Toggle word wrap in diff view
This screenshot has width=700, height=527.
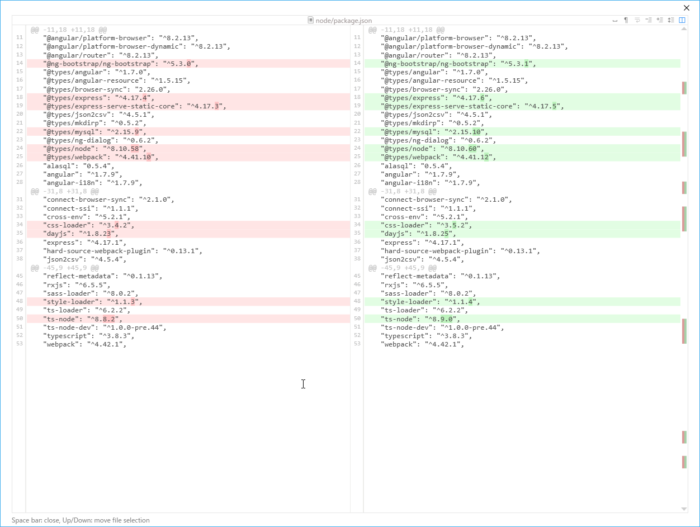pyautogui.click(x=637, y=20)
